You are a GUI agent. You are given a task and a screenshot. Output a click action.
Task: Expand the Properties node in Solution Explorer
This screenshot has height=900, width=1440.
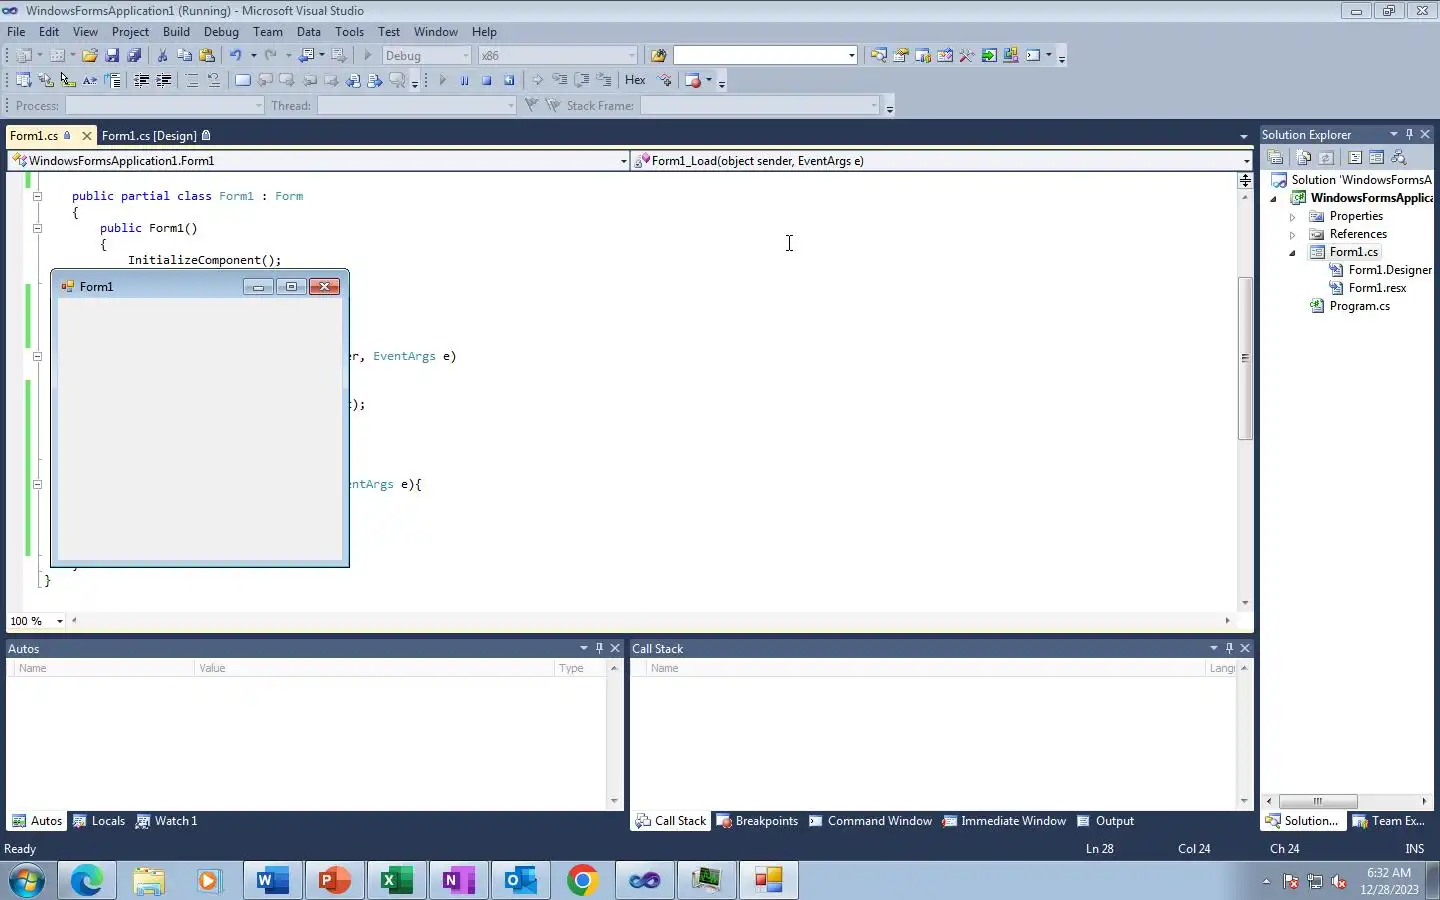coord(1292,216)
